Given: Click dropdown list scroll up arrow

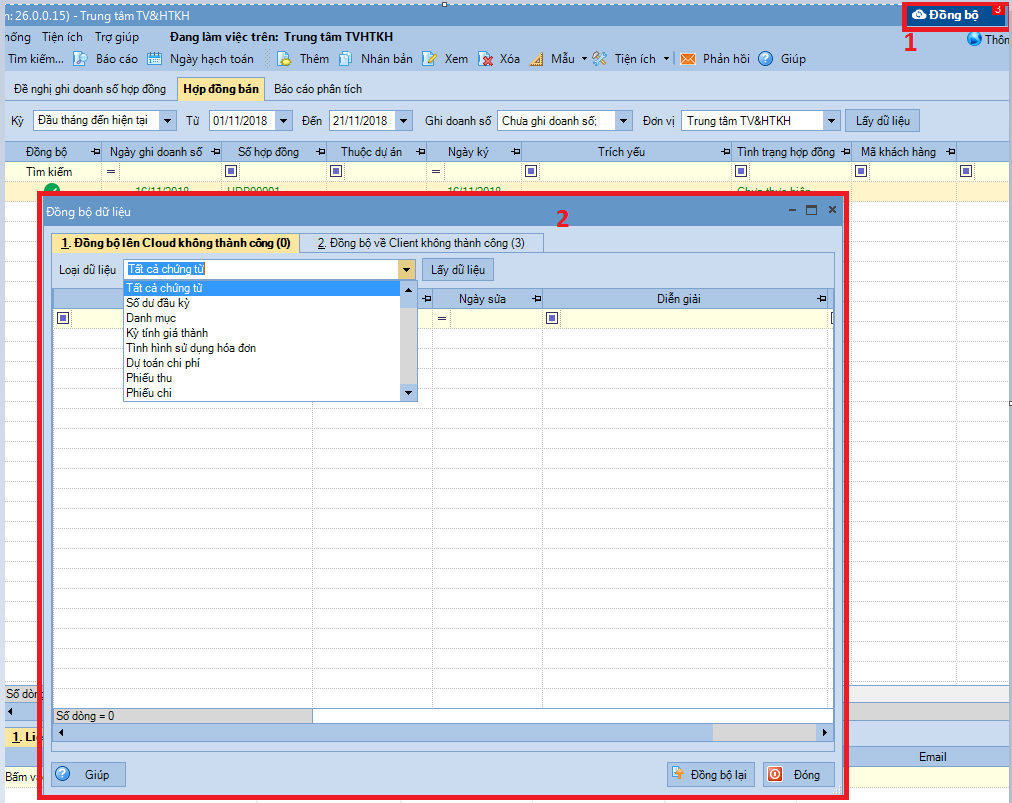Looking at the screenshot, I should pos(408,290).
